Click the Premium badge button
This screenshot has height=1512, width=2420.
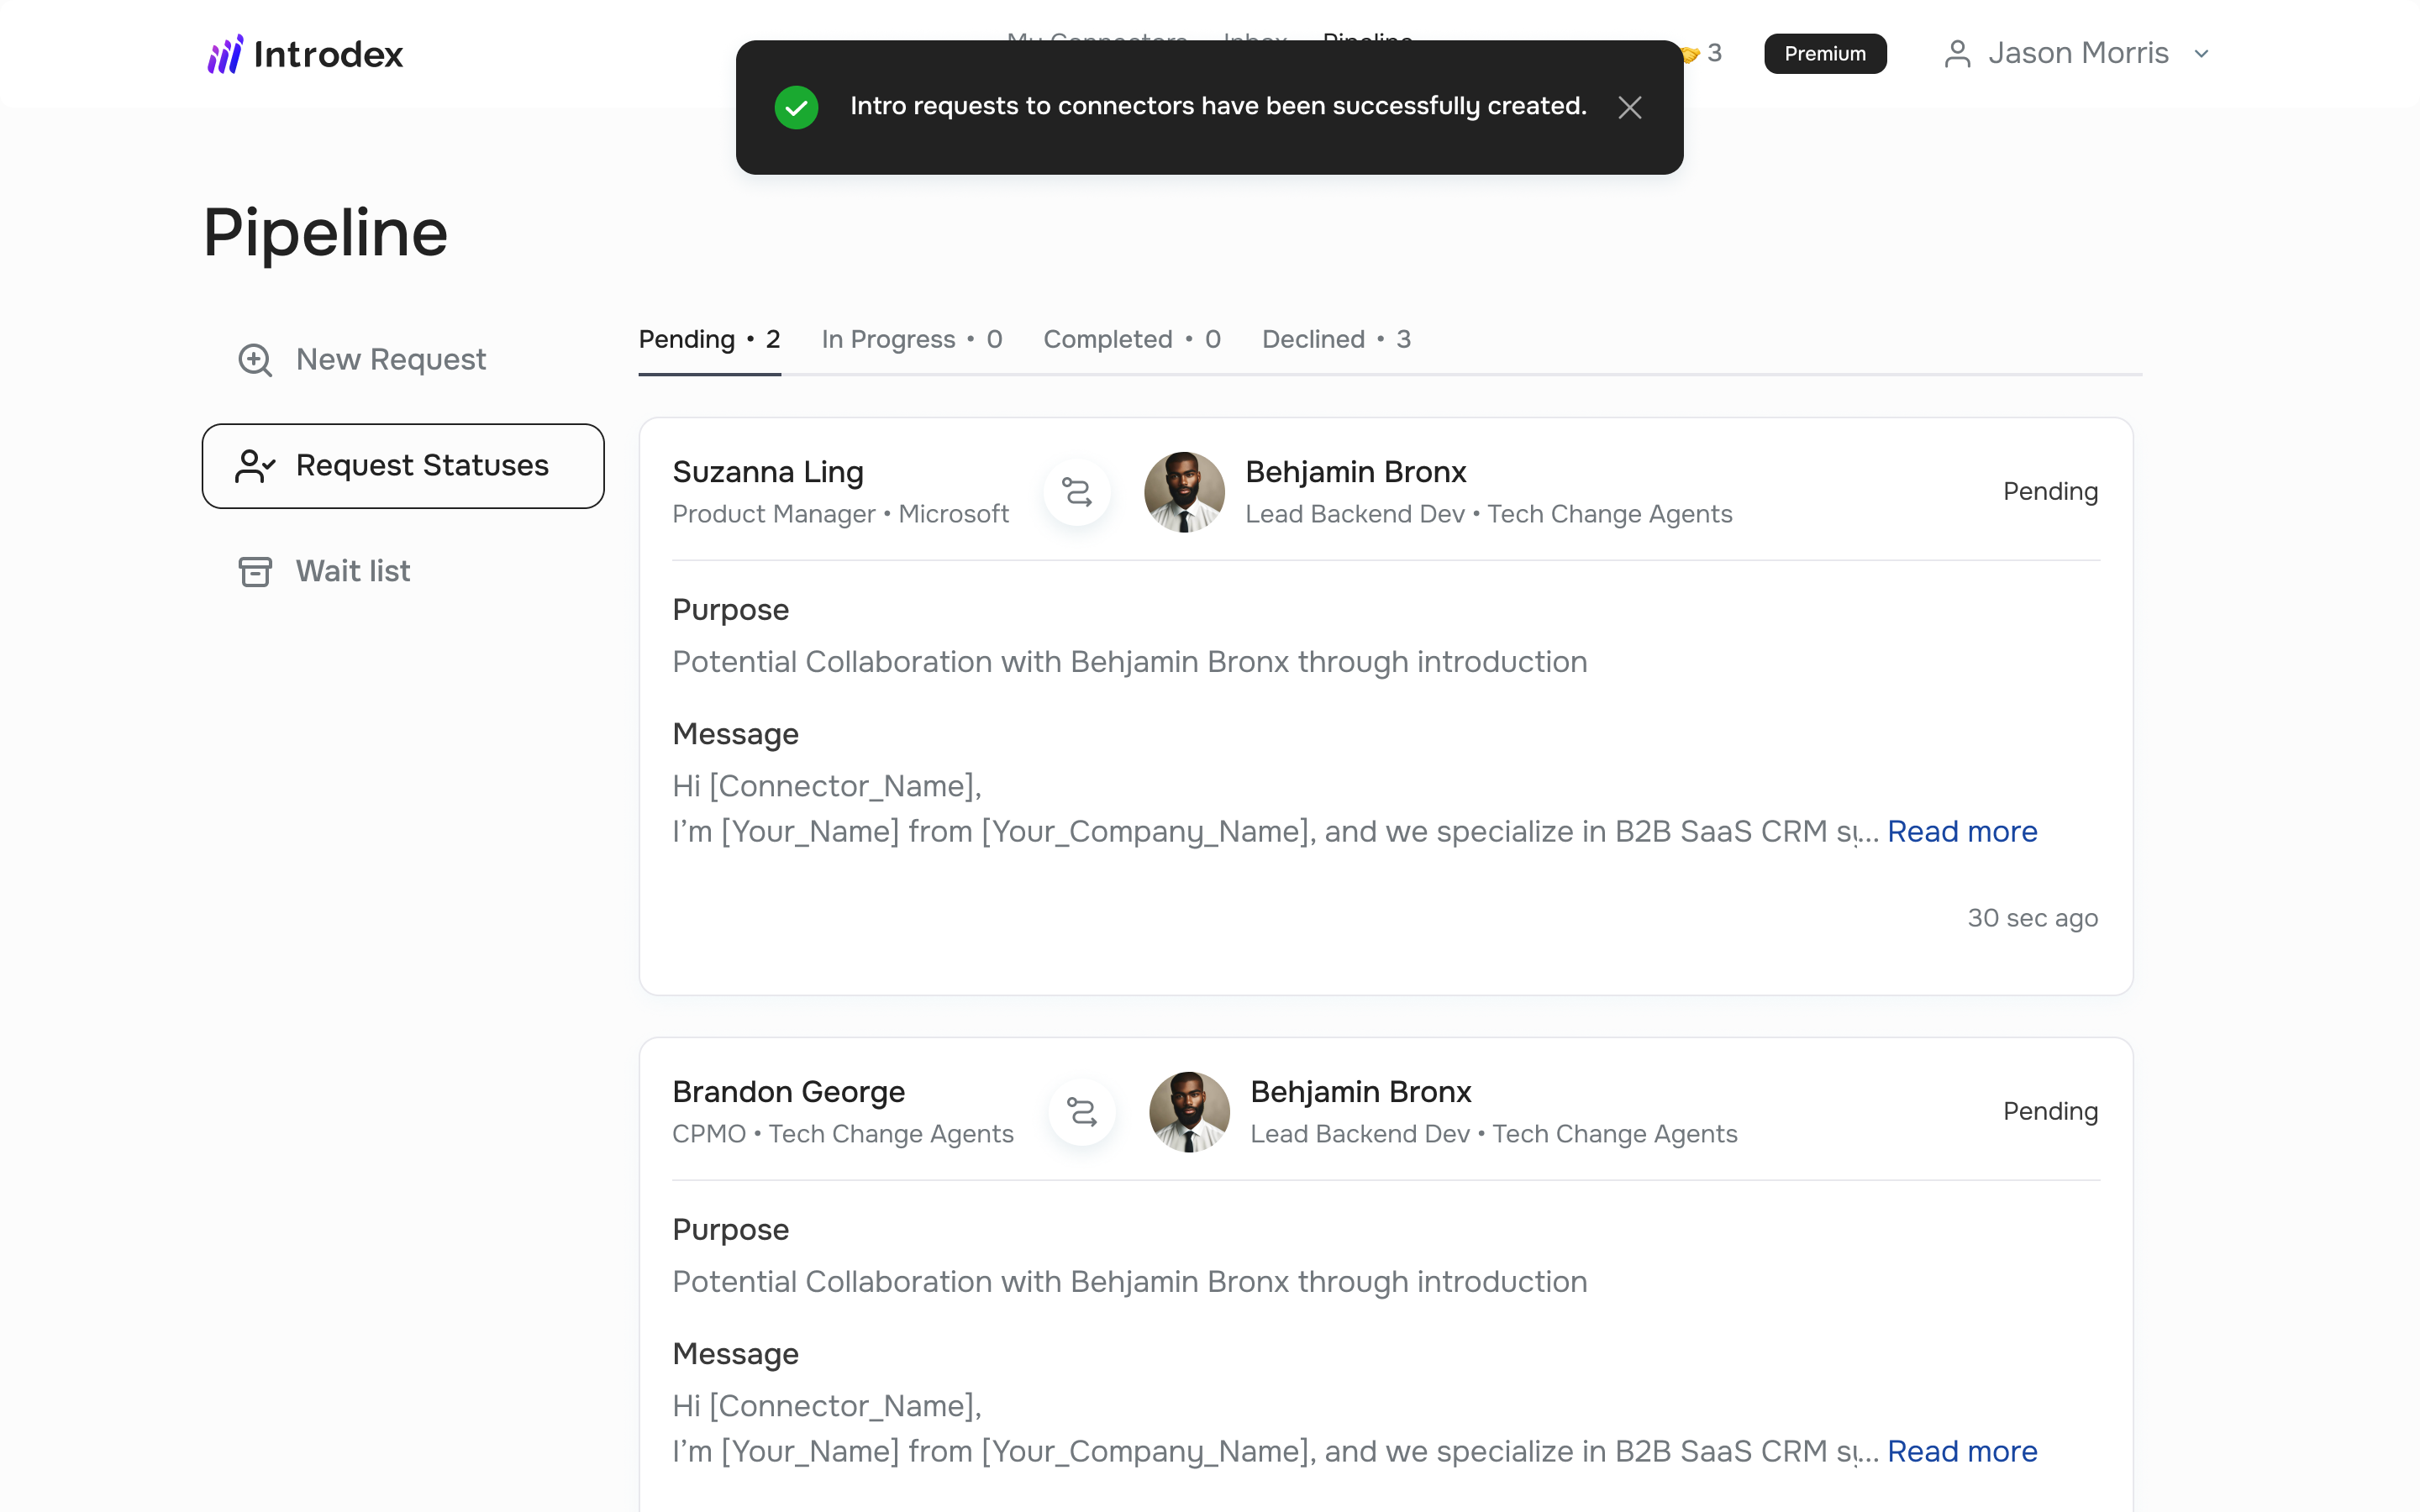click(x=1824, y=54)
